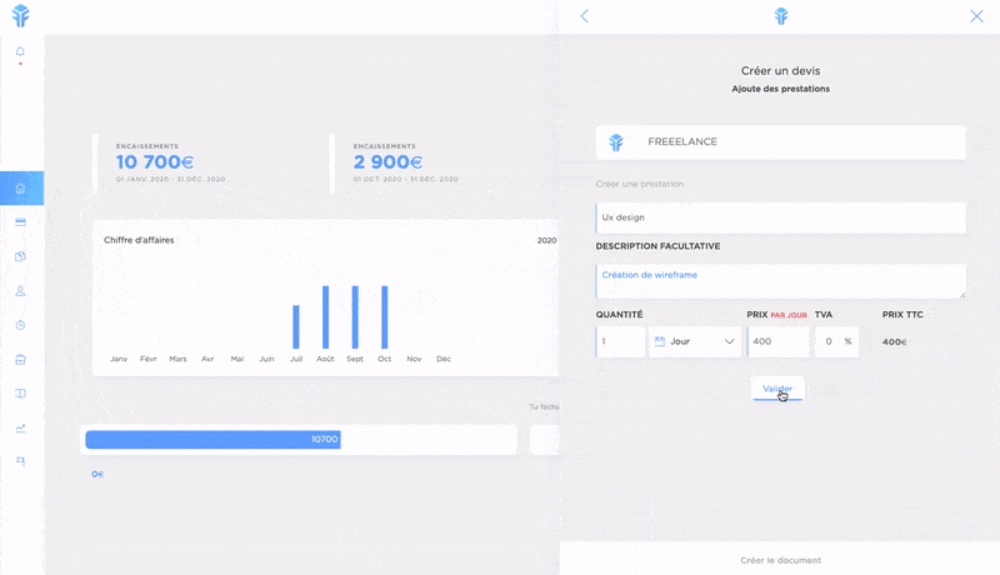Viewport: 1000px width, 575px height.
Task: Click the open book icon in sidebar
Action: tap(20, 394)
